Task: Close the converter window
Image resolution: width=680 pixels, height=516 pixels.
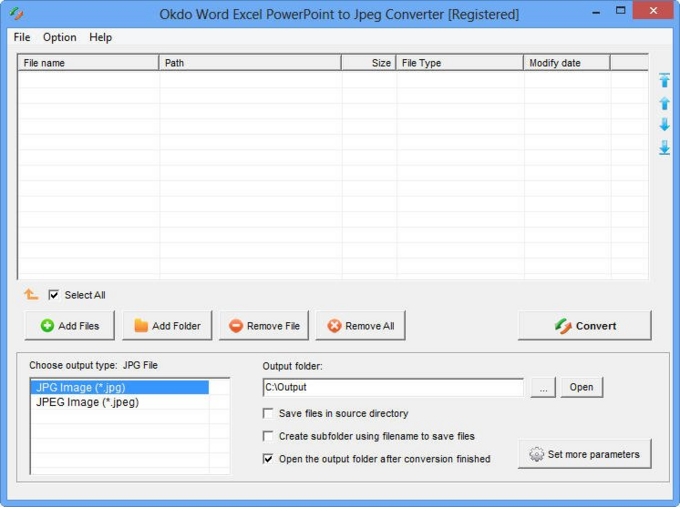Action: pos(653,10)
